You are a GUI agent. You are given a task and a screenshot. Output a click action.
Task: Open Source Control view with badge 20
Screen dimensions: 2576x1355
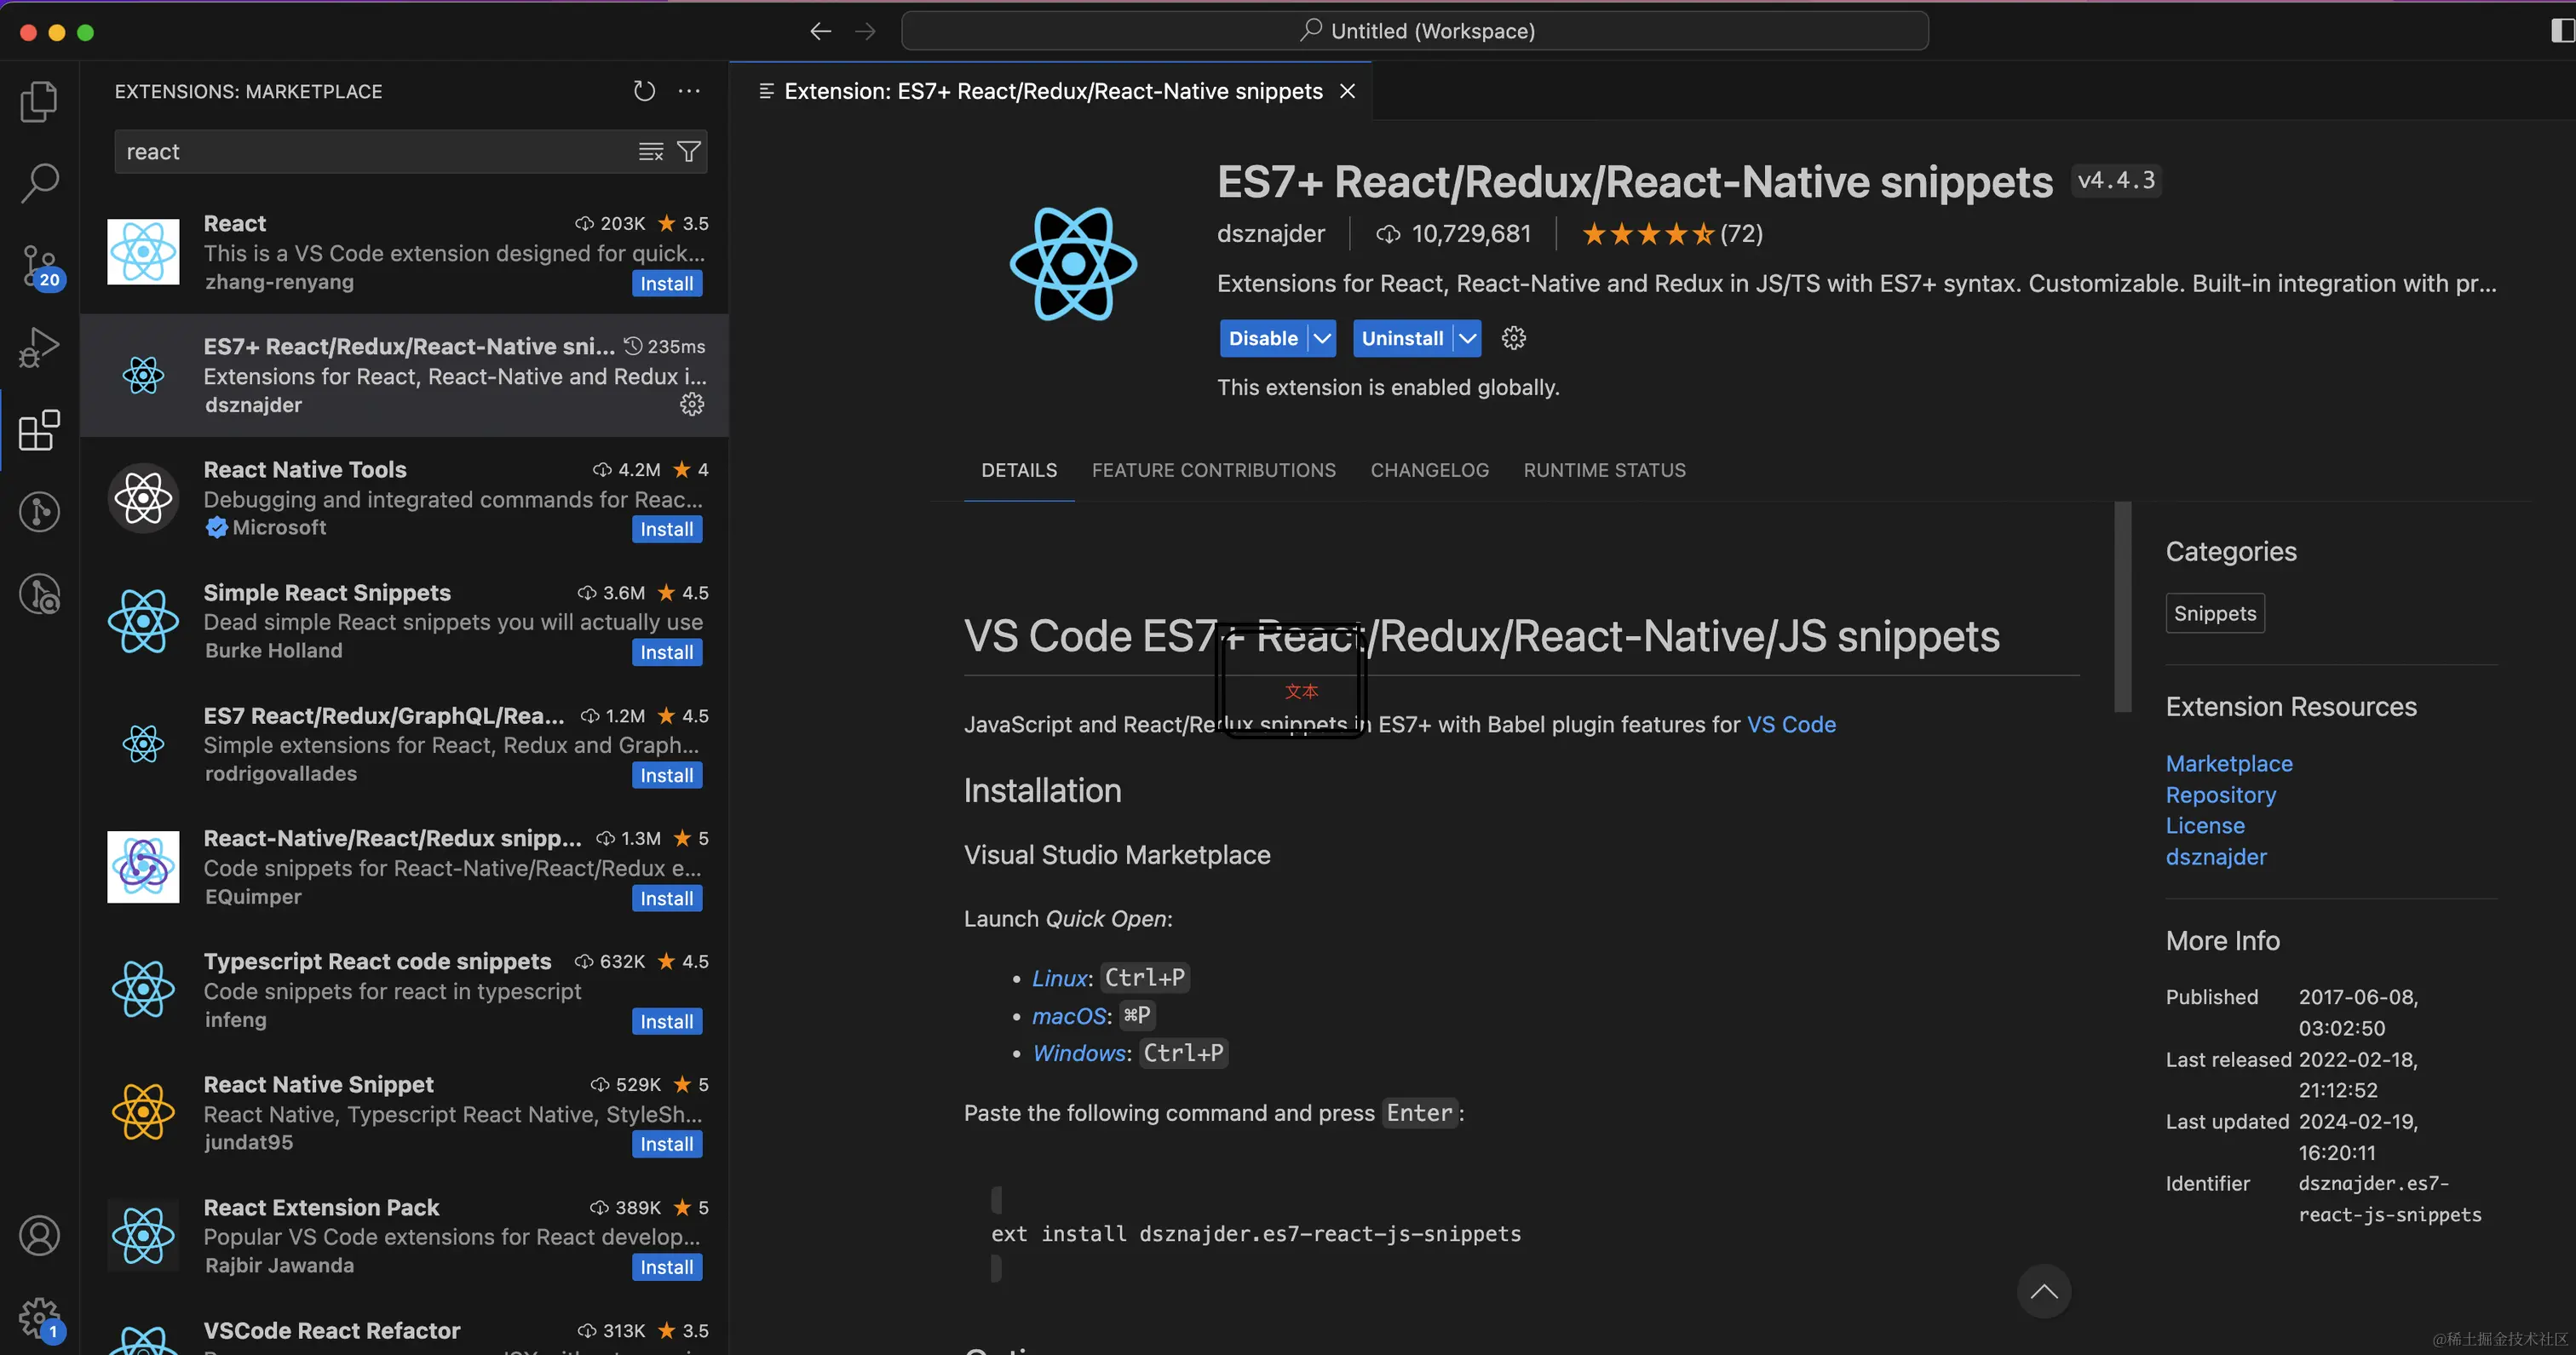39,266
